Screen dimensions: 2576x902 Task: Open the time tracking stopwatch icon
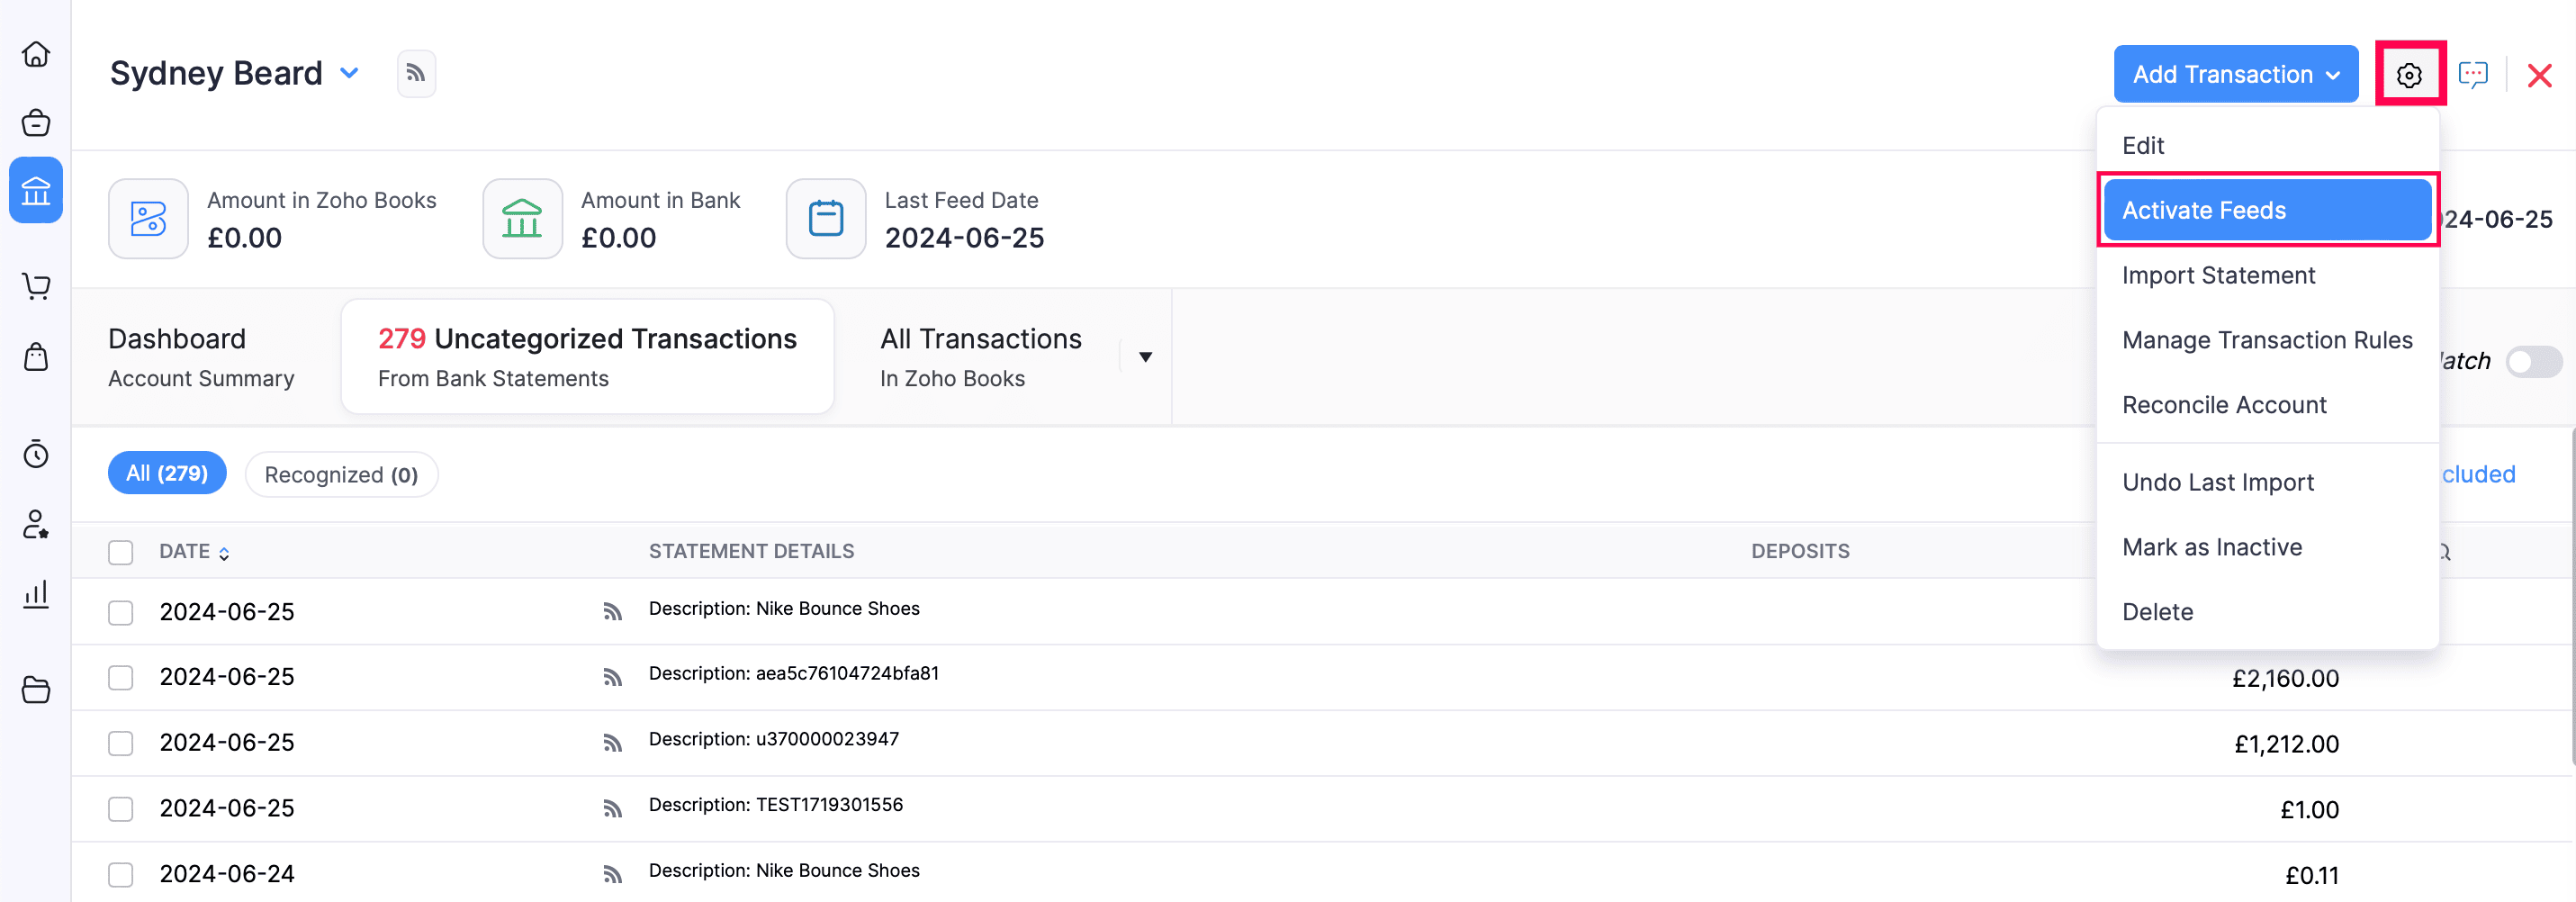point(36,455)
